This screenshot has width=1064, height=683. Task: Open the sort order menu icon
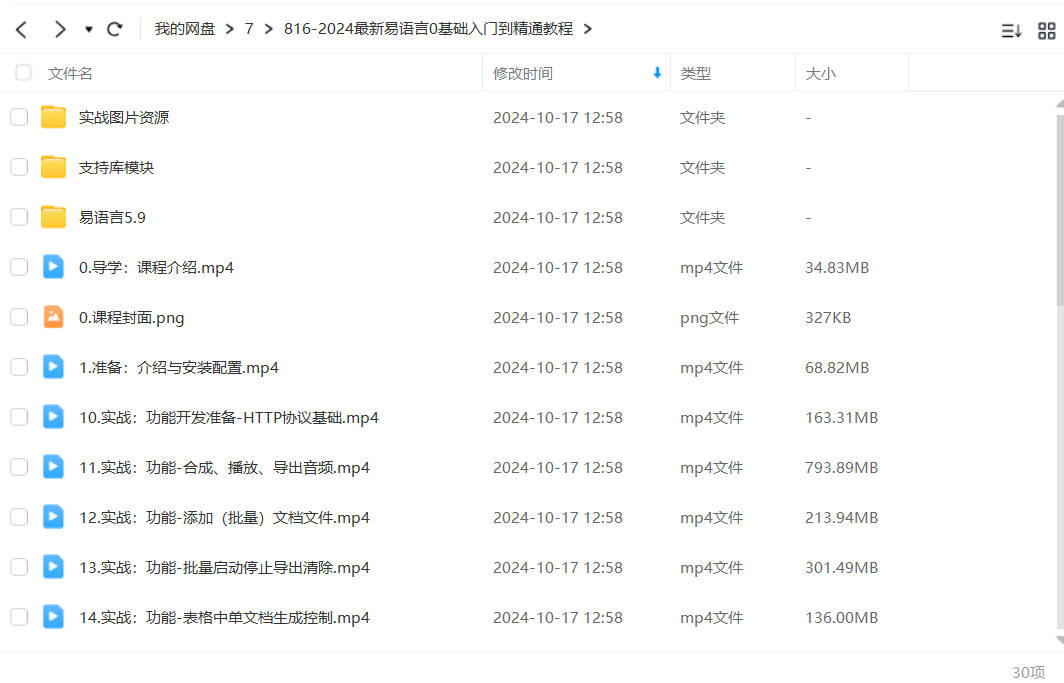[x=1011, y=31]
